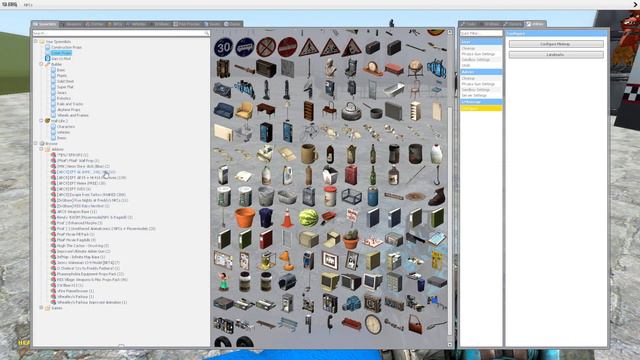Viewport: 640px width, 360px height.
Task: Collapse the Half-Life 2 tree node
Action: 41,121
